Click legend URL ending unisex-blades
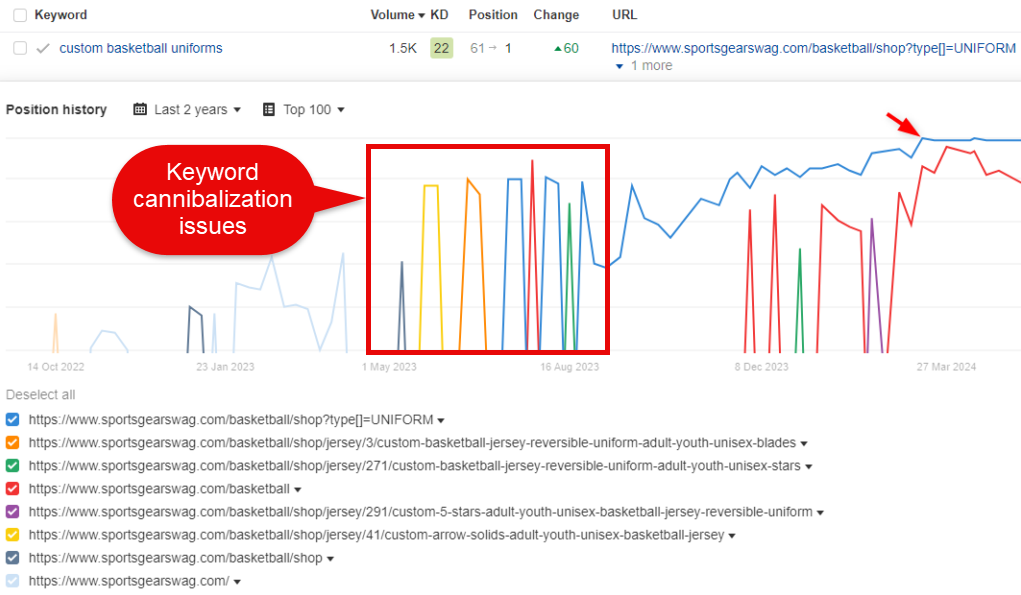 pyautogui.click(x=412, y=443)
